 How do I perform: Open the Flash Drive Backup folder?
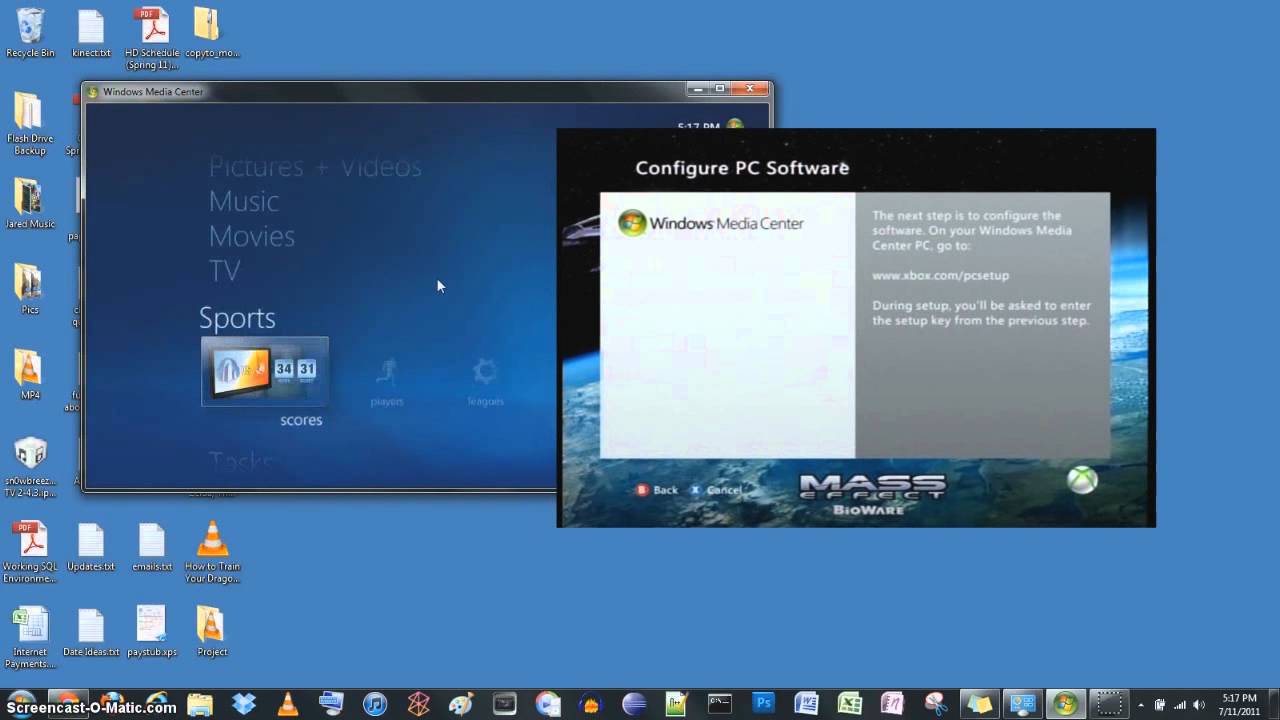click(x=30, y=124)
